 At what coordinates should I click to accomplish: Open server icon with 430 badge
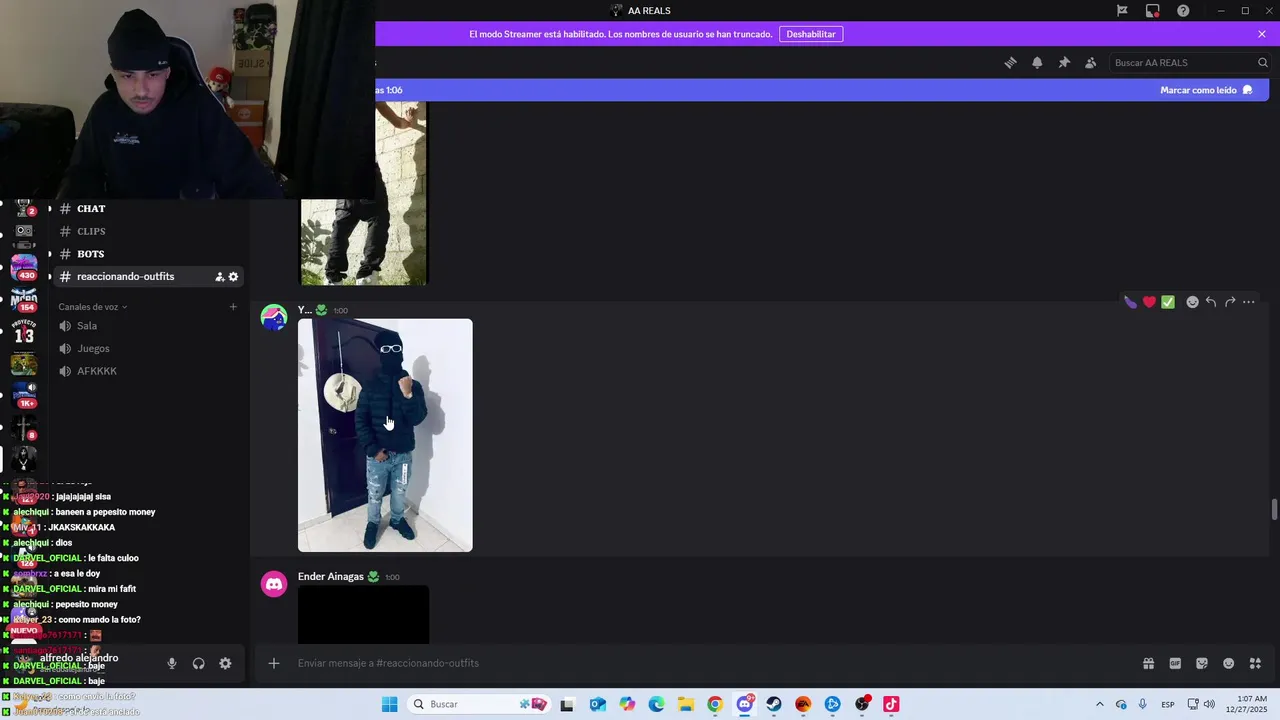coord(24,267)
